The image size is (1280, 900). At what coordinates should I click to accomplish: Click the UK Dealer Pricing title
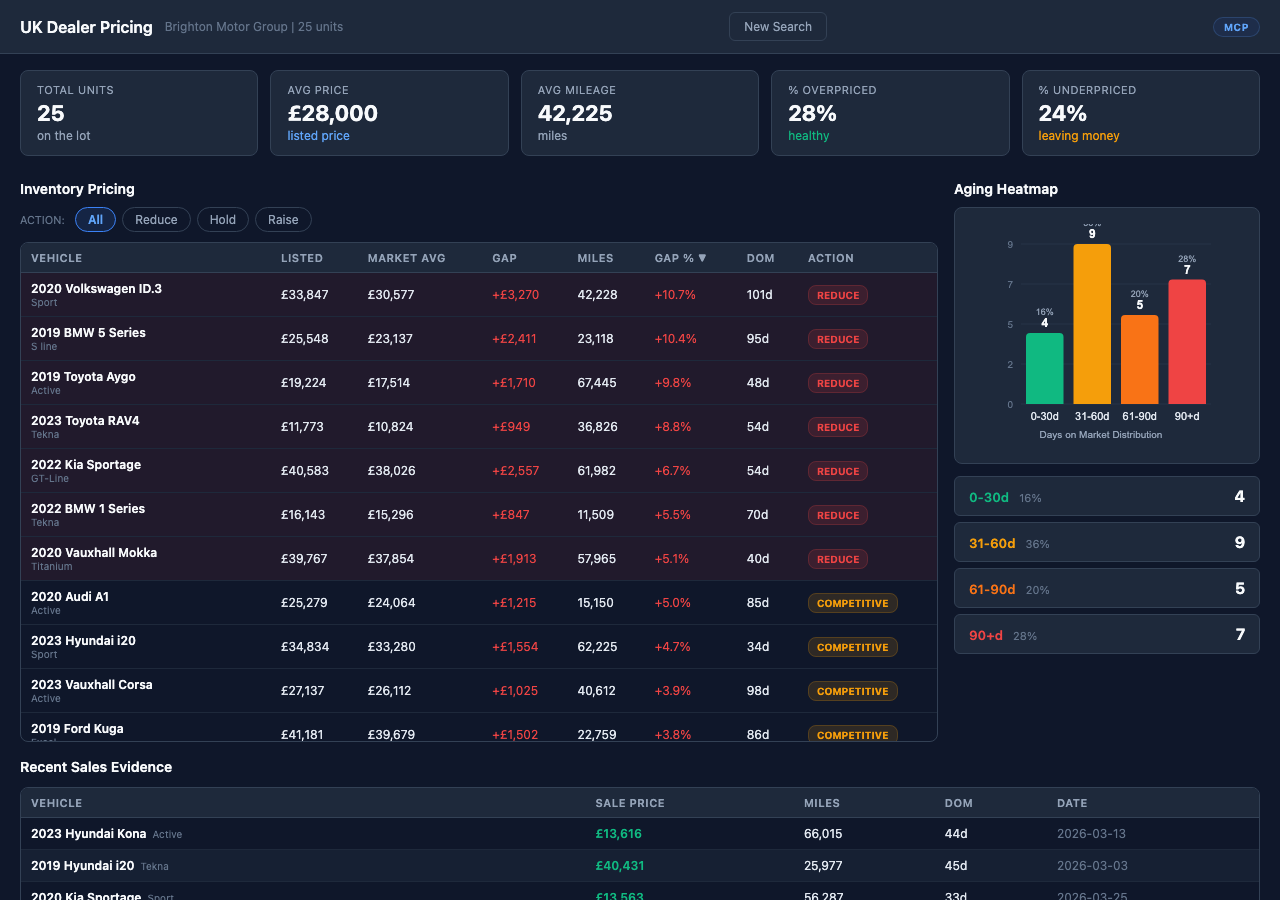[86, 27]
